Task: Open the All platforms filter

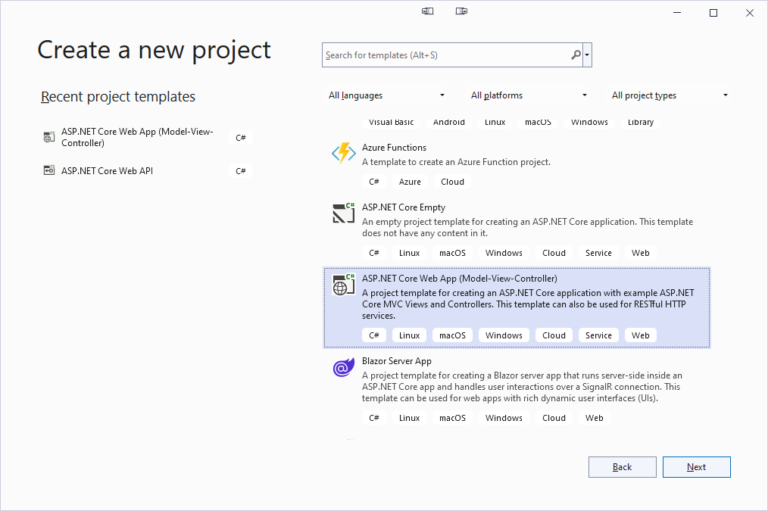Action: [528, 96]
